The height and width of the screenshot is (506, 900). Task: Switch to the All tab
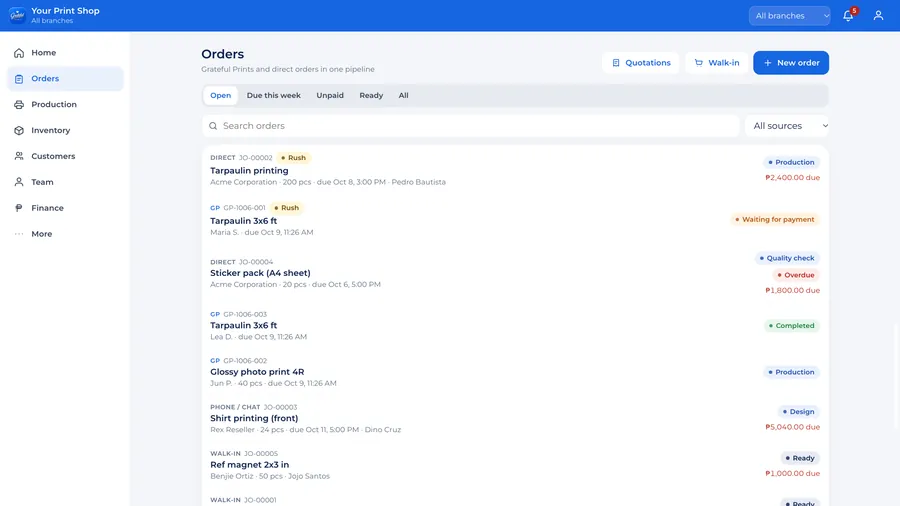click(x=404, y=95)
